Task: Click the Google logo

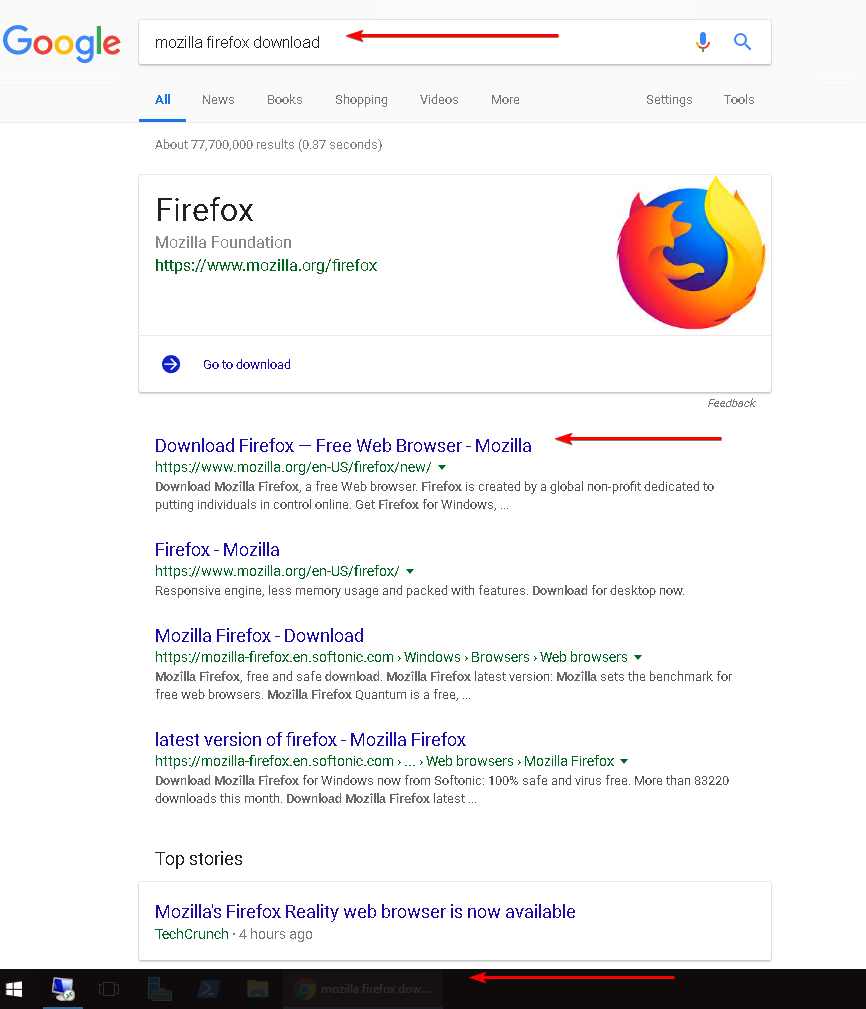Action: point(62,42)
